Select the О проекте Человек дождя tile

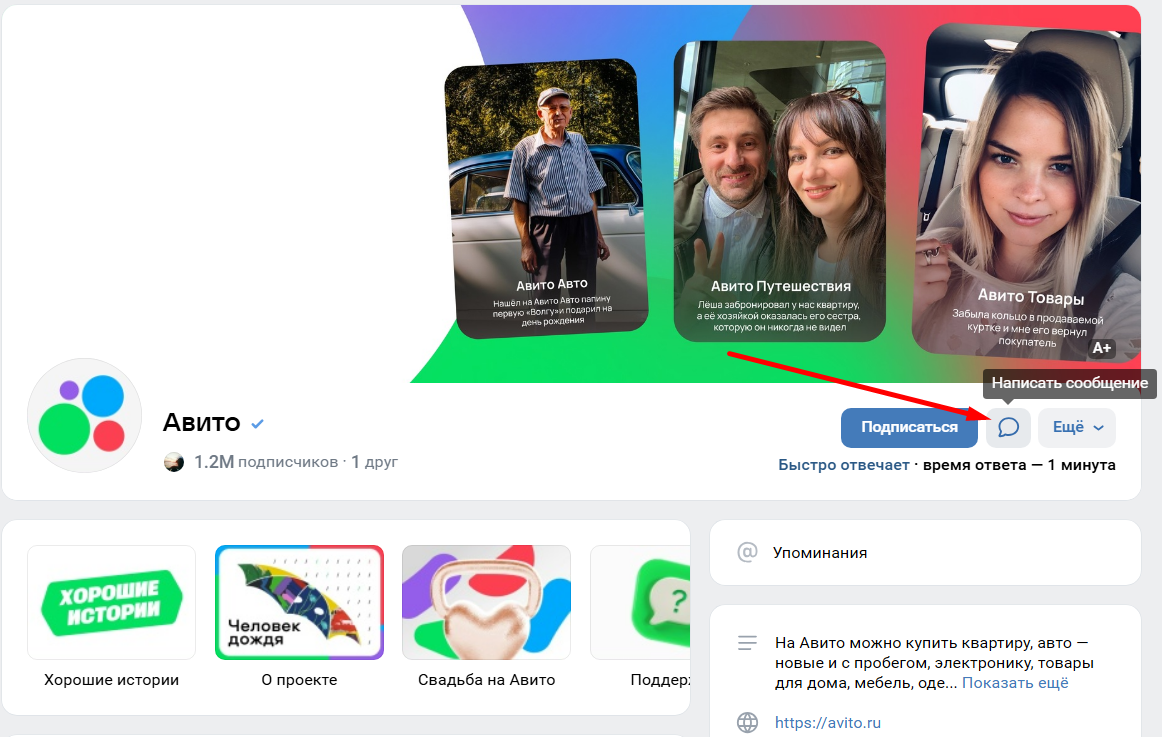pyautogui.click(x=299, y=602)
